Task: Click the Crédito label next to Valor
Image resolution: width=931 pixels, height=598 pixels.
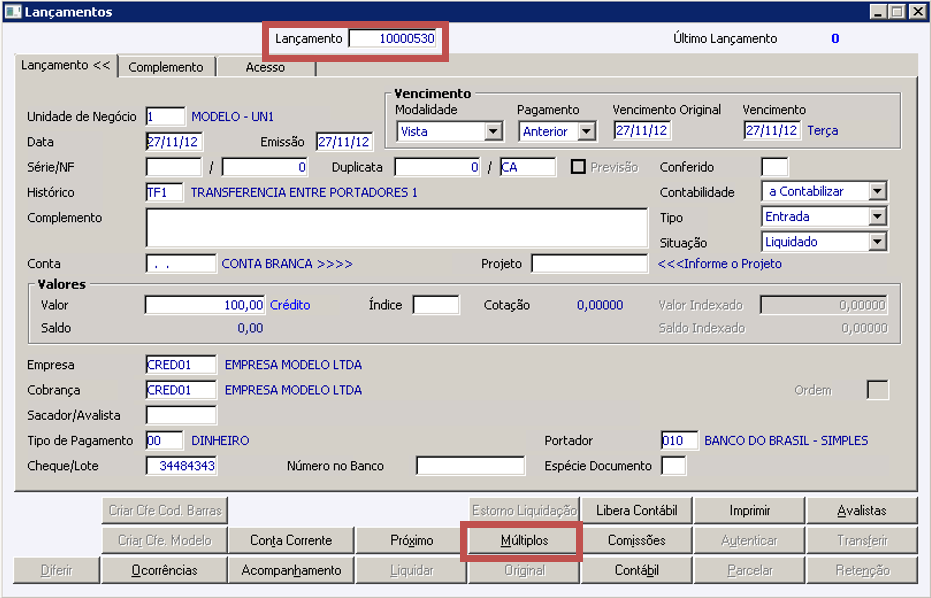Action: (290, 305)
